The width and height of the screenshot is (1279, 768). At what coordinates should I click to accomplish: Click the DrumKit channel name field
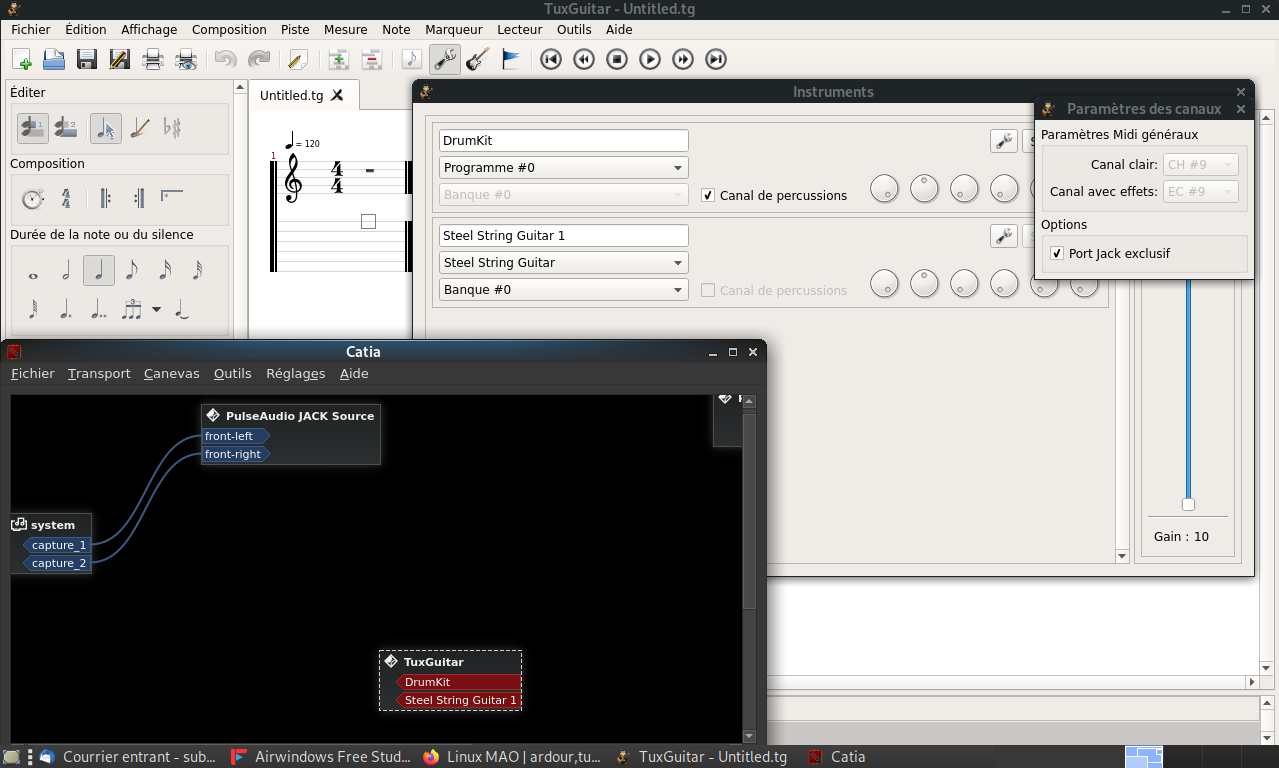pyautogui.click(x=564, y=141)
